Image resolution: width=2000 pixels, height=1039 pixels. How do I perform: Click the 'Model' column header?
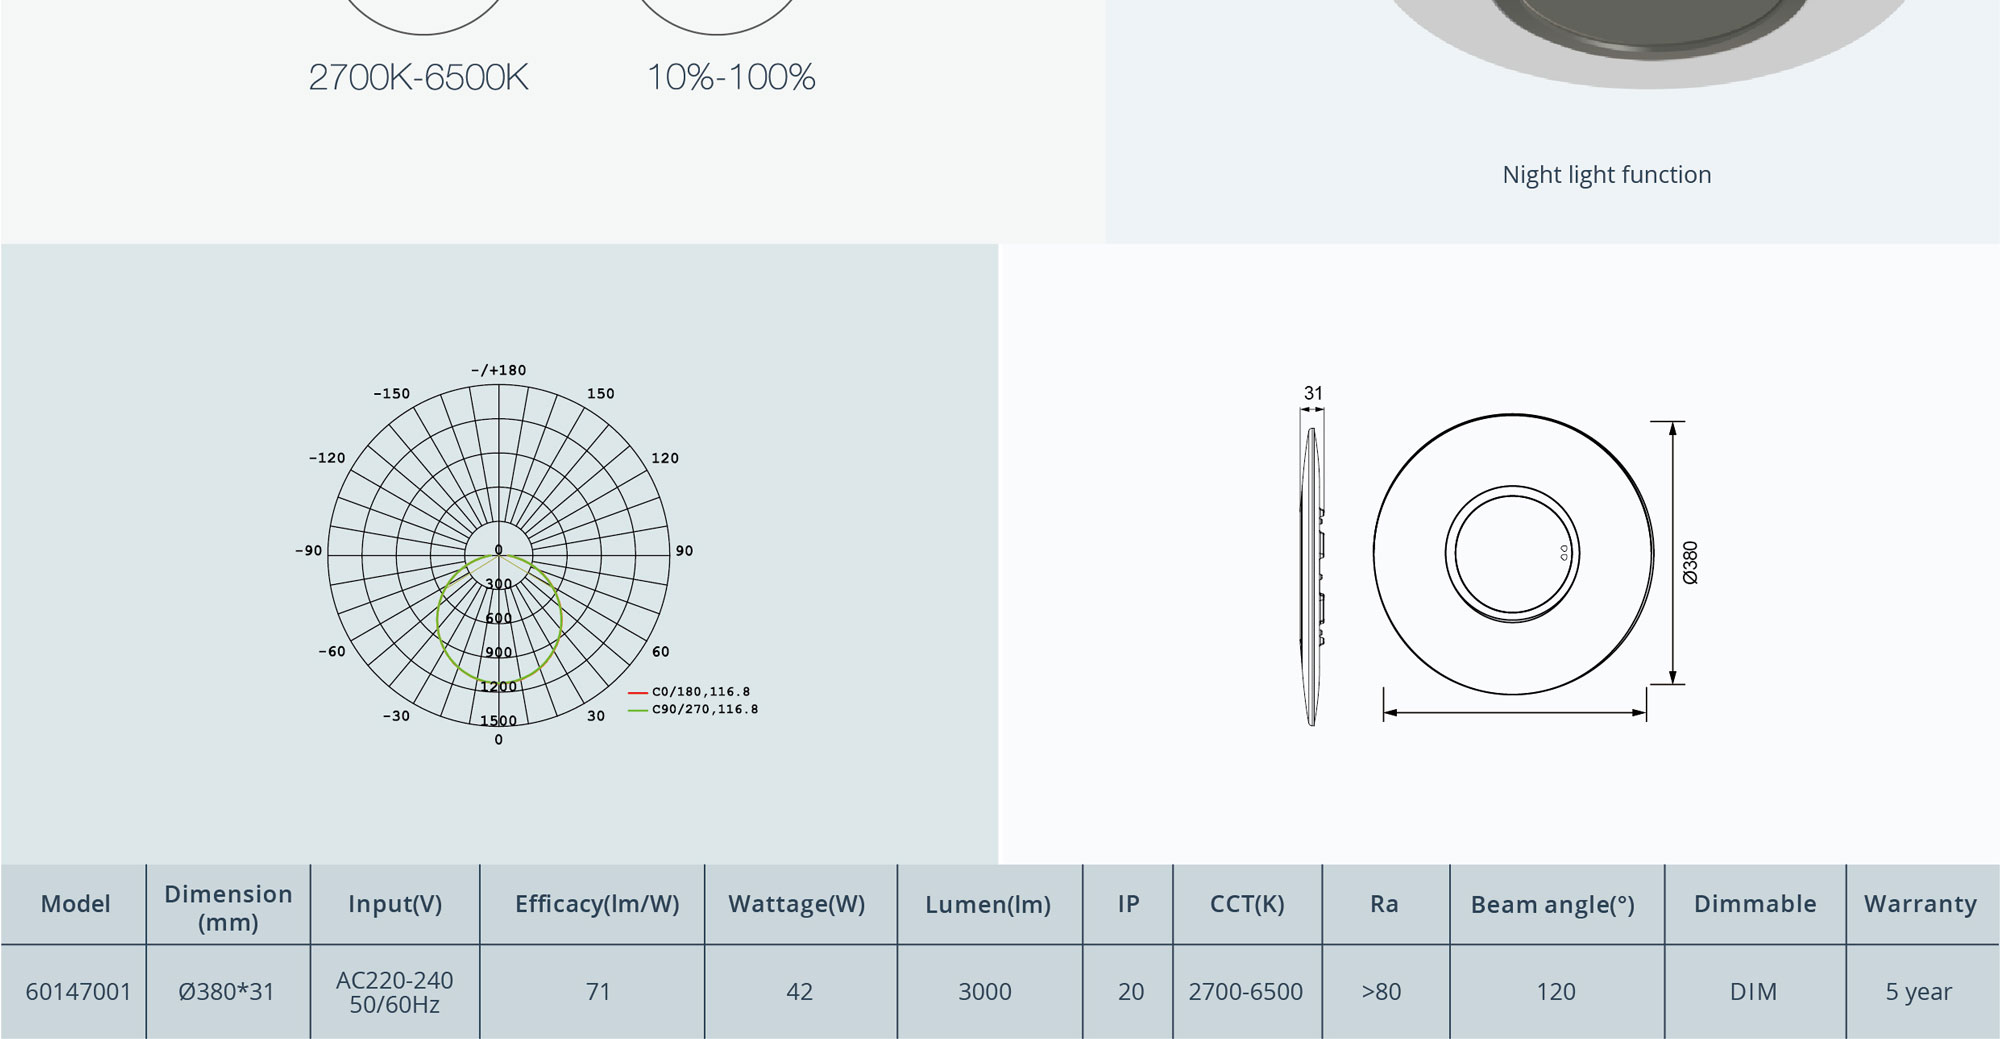(x=76, y=904)
